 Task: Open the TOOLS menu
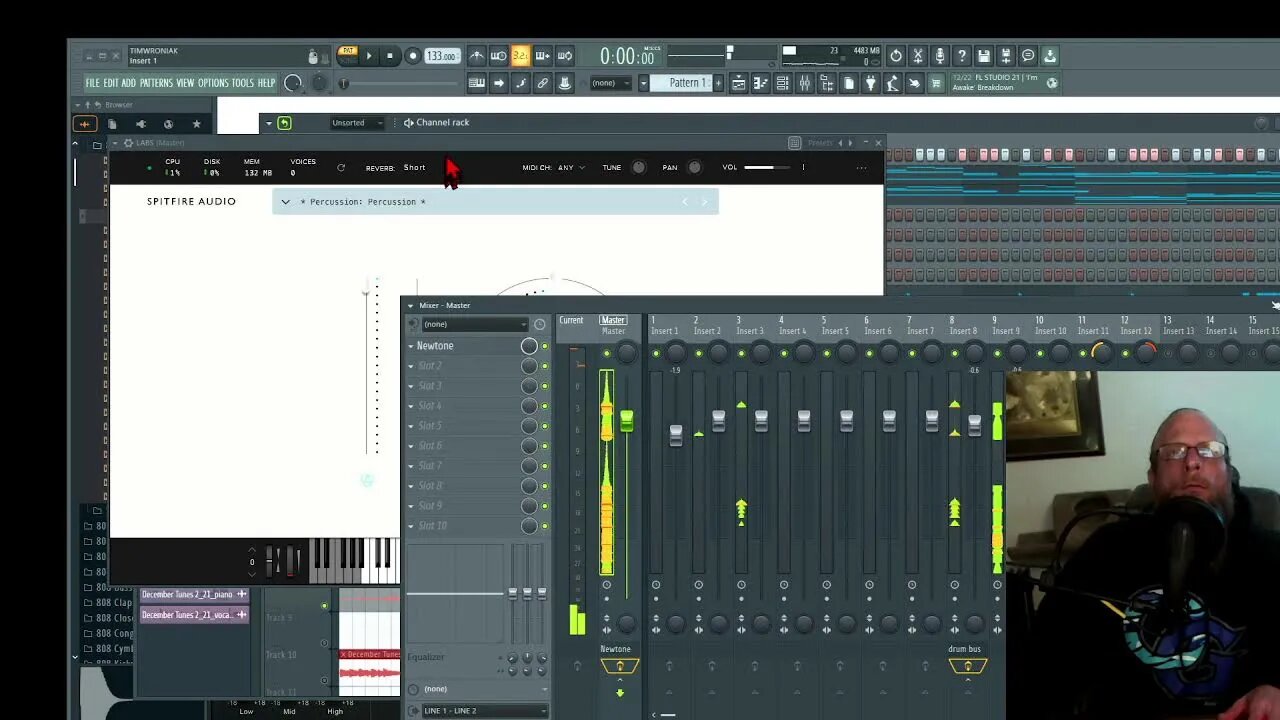[x=243, y=83]
